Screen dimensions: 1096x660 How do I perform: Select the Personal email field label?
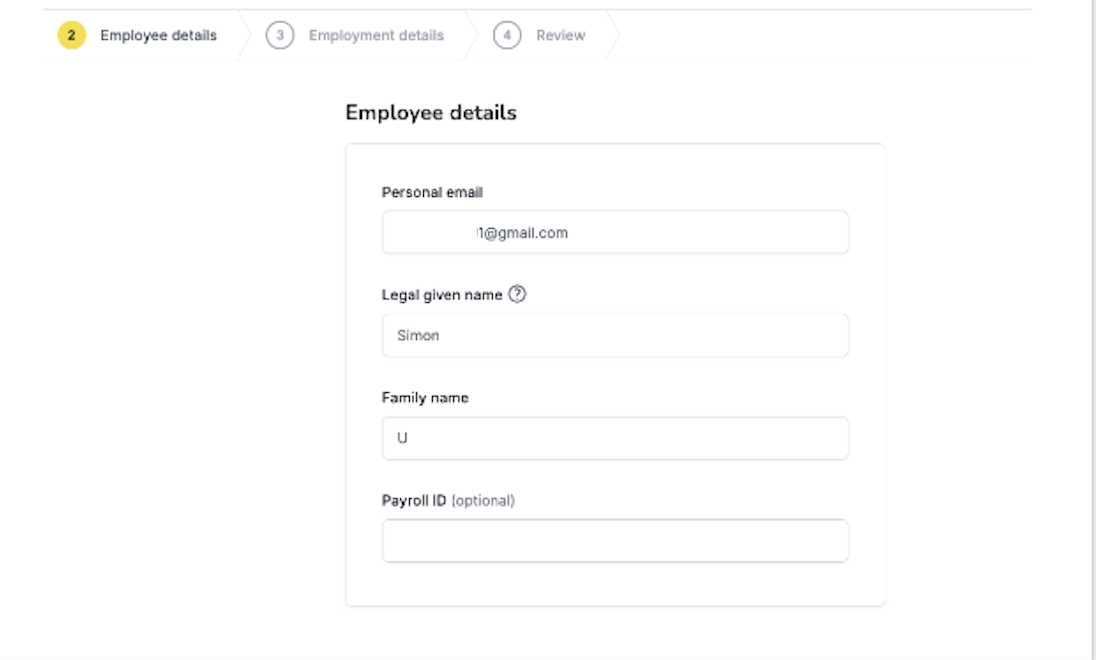432,192
